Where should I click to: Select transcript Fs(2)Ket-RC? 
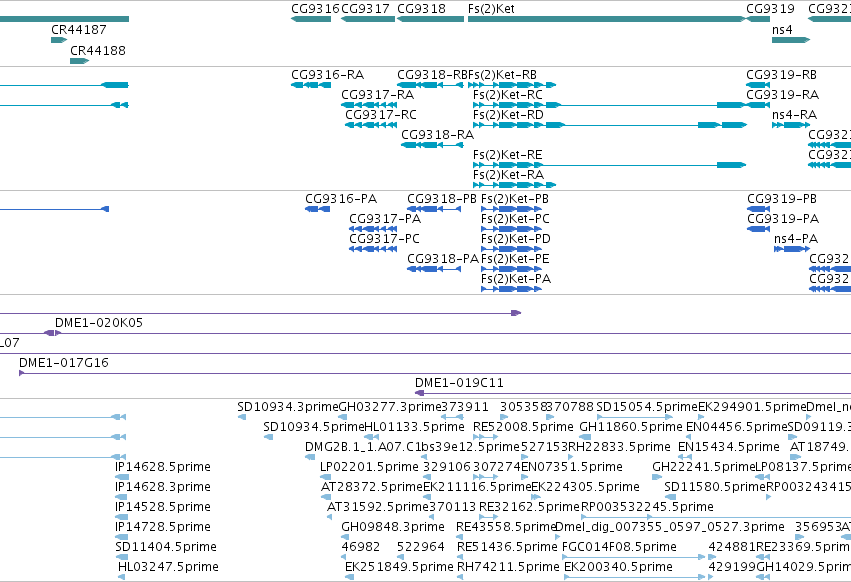pyautogui.click(x=610, y=105)
